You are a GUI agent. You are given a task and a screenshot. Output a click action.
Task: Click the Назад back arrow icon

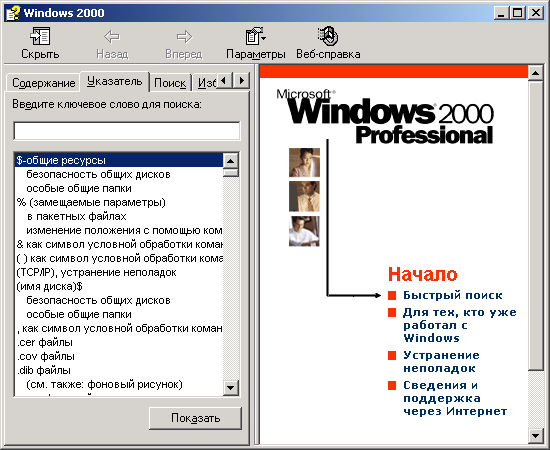coord(112,36)
